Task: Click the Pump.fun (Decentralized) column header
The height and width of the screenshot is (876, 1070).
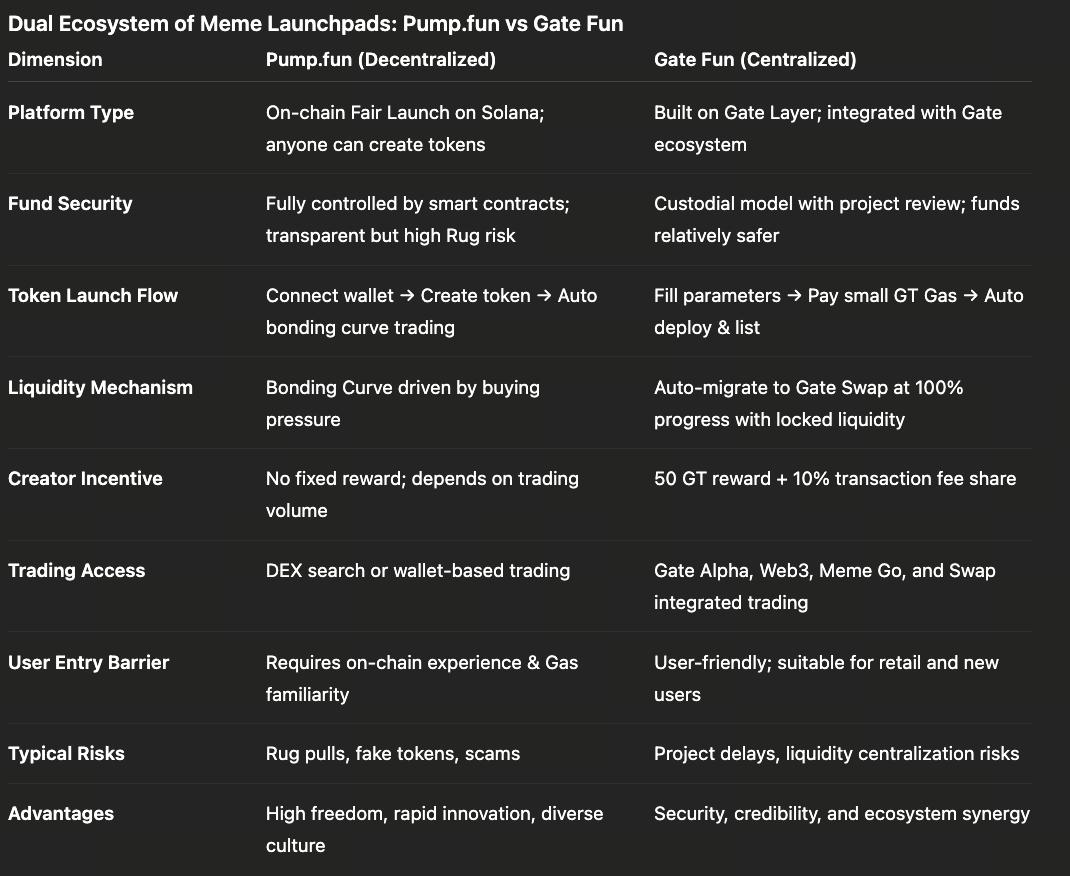Action: [x=380, y=60]
